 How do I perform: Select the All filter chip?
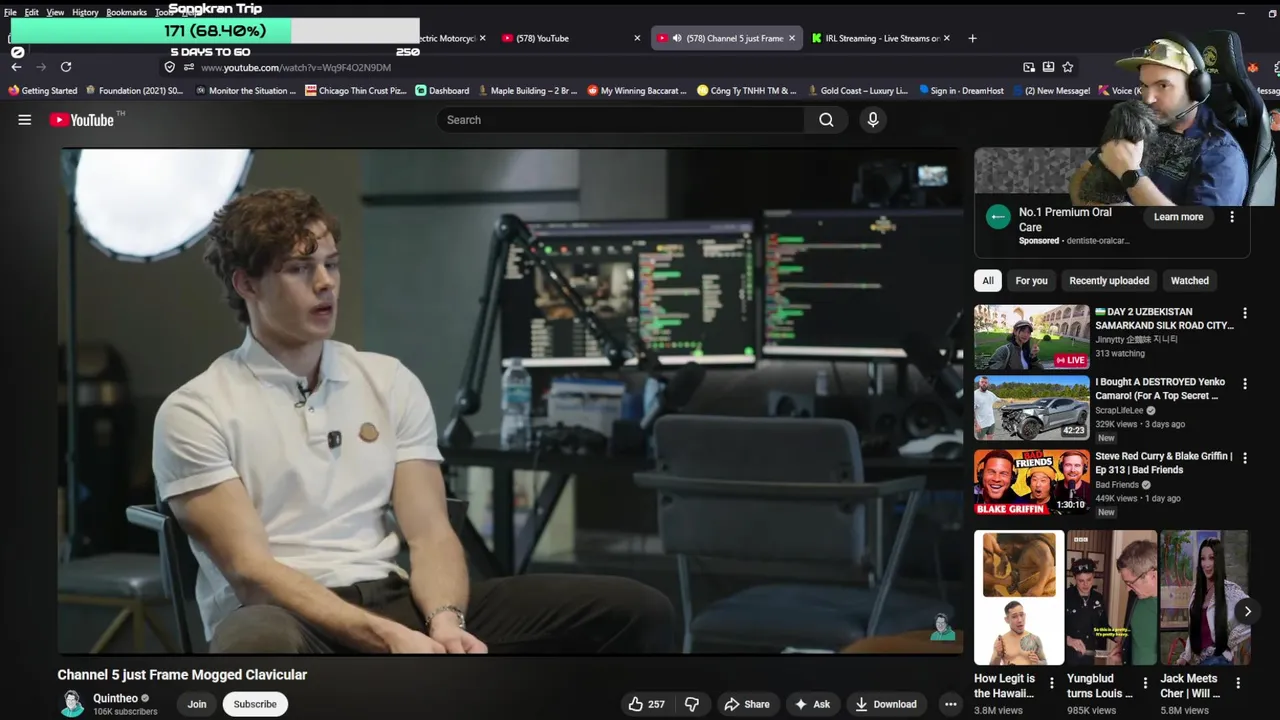[x=988, y=281]
